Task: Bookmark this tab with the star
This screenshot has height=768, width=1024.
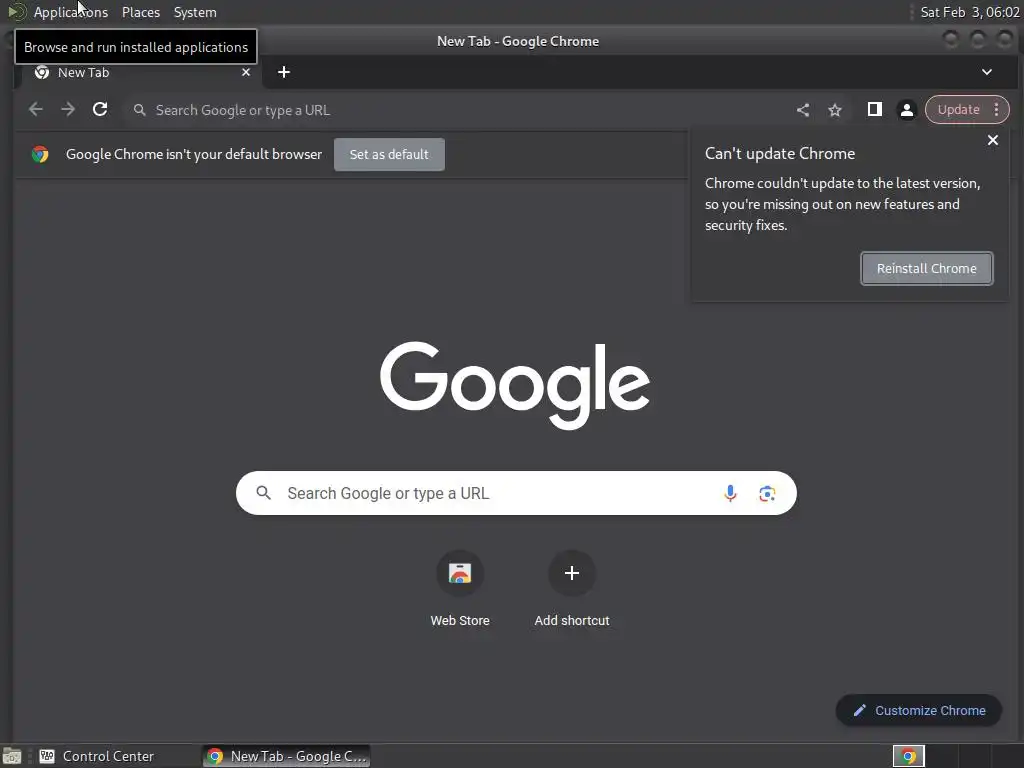Action: click(835, 110)
